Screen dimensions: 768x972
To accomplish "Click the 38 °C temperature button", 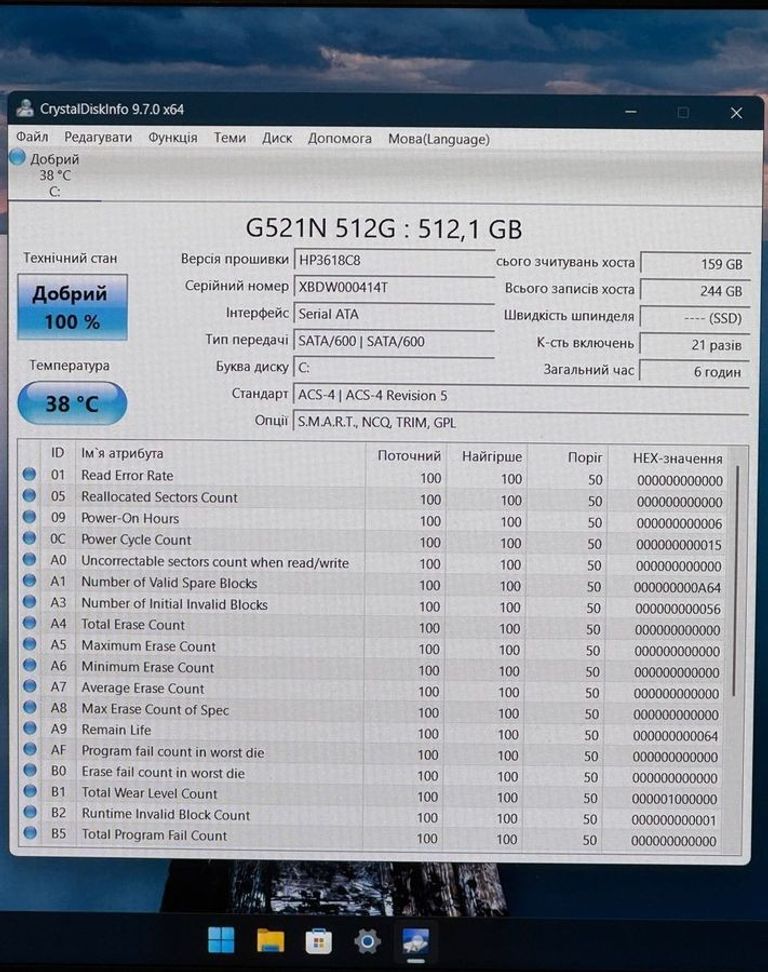I will tap(72, 404).
